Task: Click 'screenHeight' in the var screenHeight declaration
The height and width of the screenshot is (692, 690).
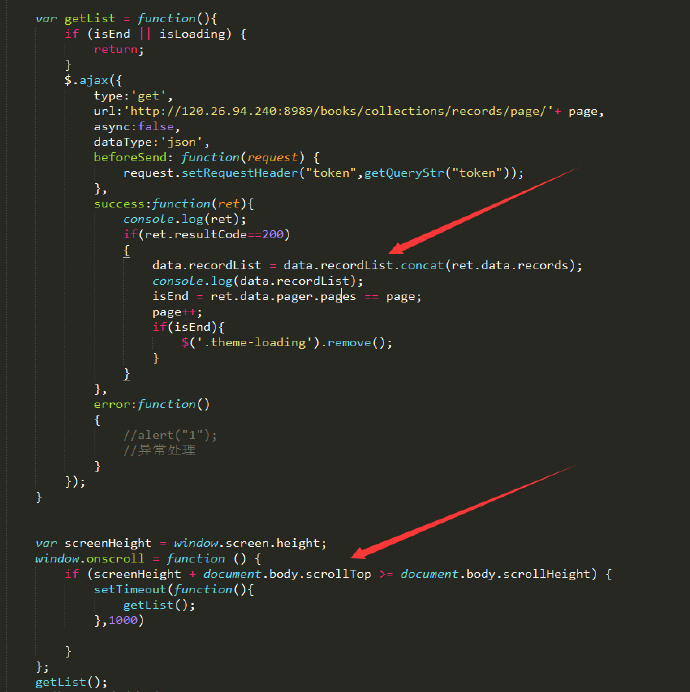Action: tap(108, 543)
